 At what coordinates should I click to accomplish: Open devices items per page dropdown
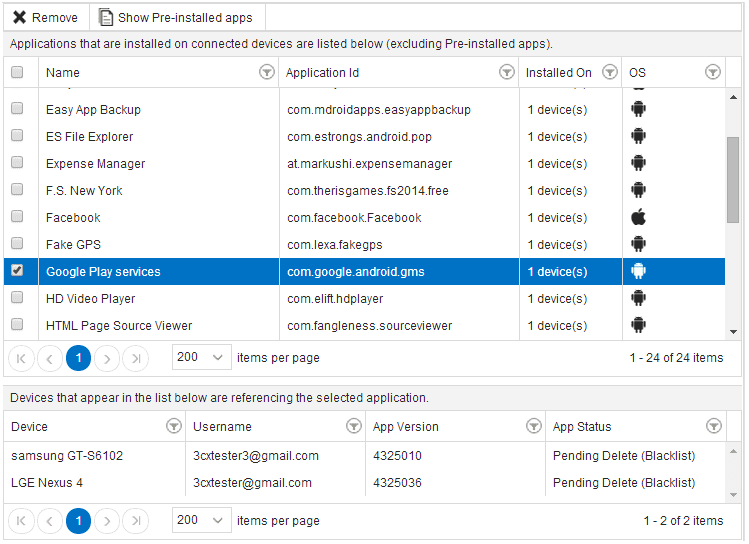[202, 520]
